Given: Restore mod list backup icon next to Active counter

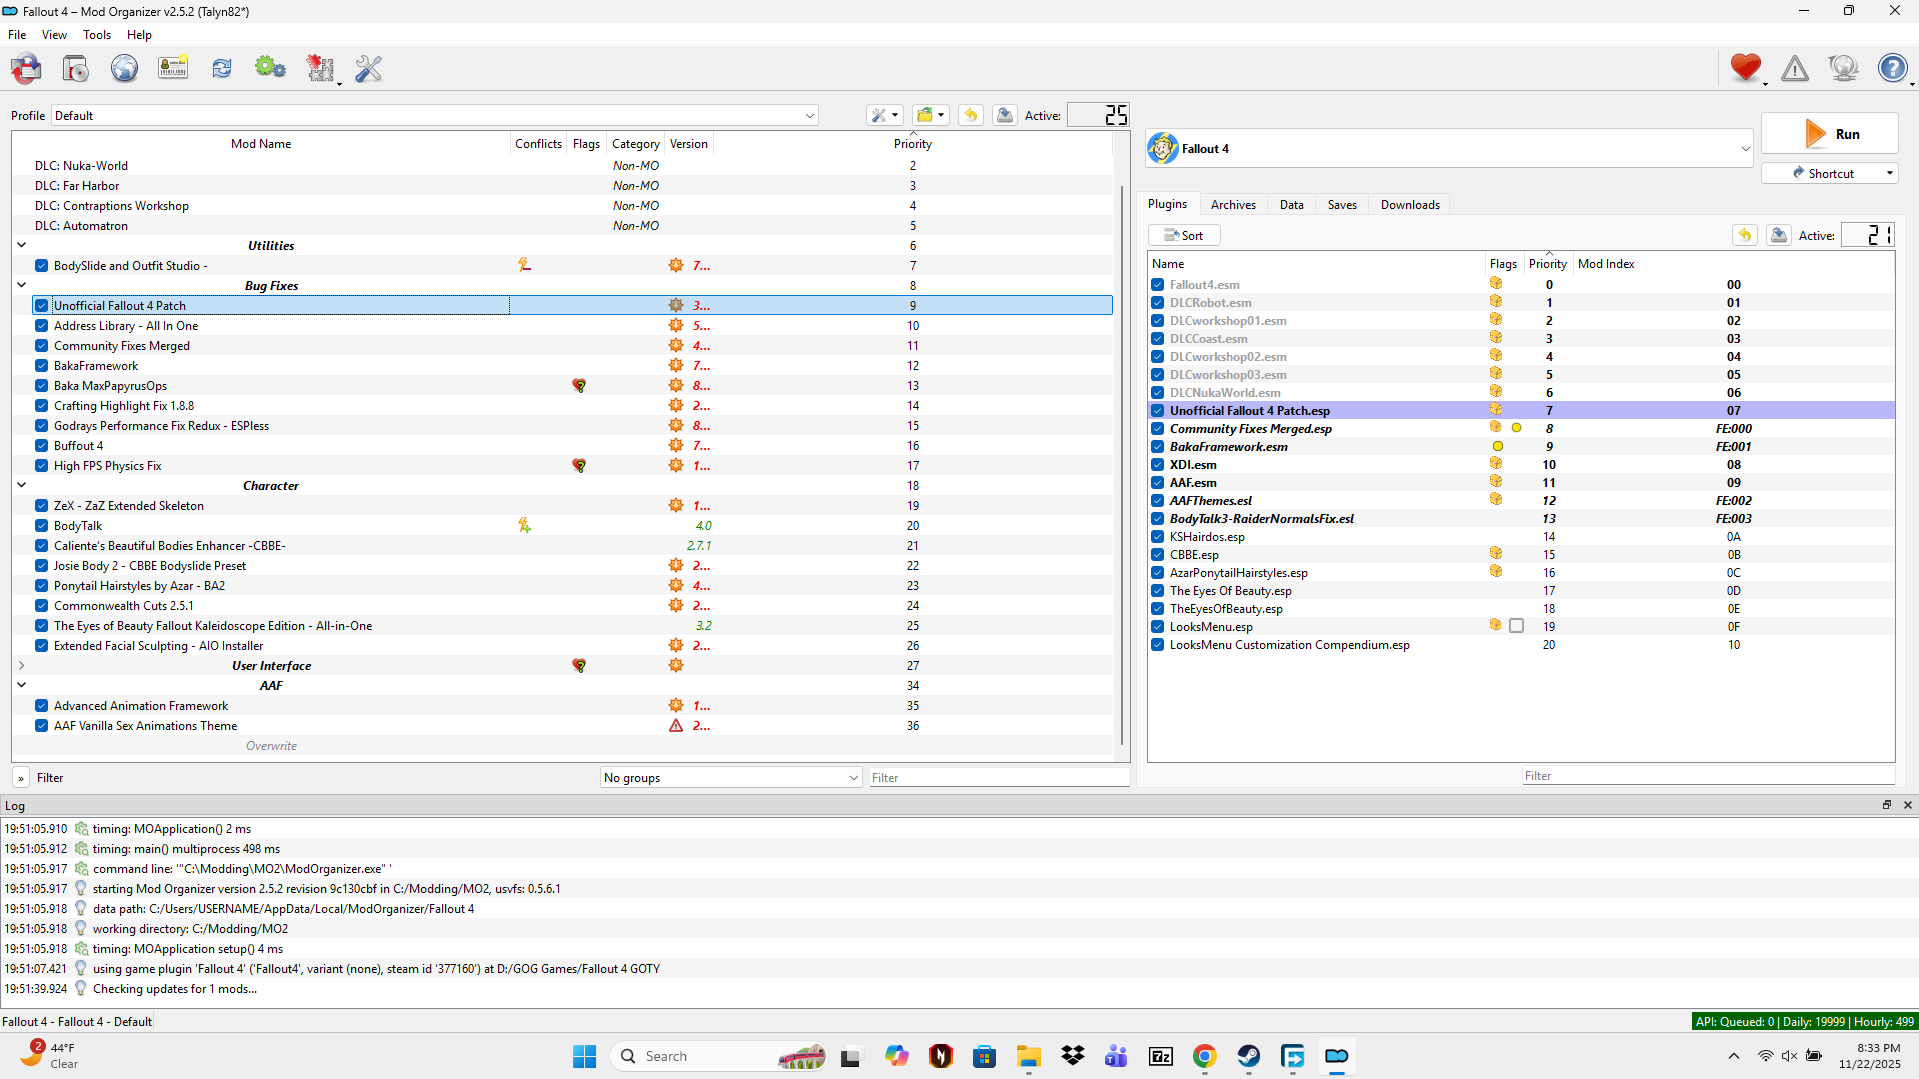Looking at the screenshot, I should [971, 115].
